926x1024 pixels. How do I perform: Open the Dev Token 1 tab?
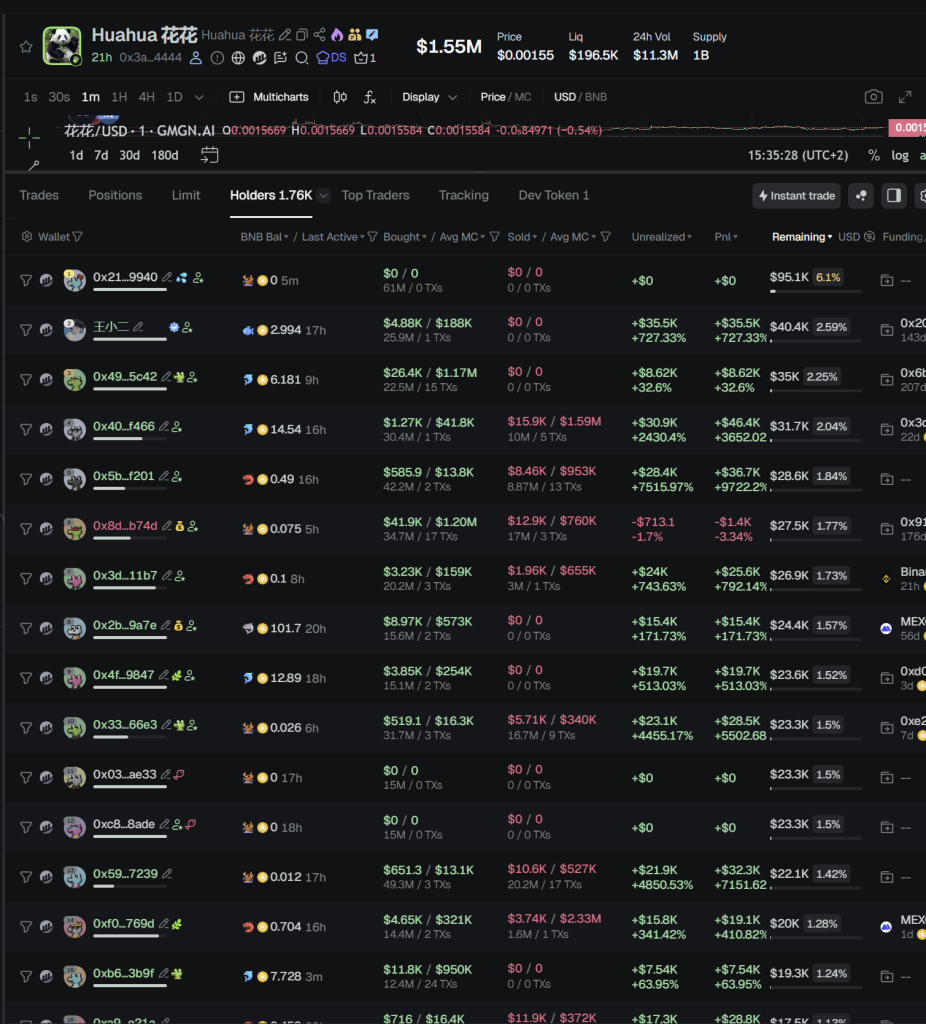point(553,196)
